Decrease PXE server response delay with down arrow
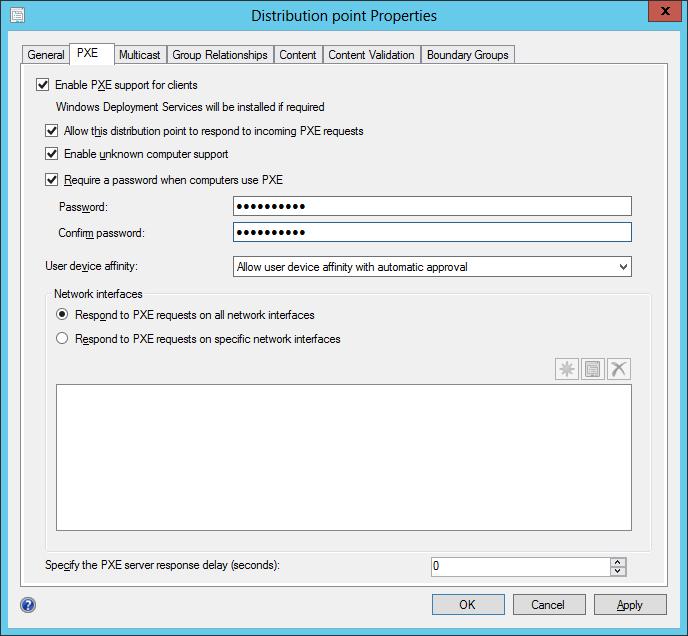Image resolution: width=688 pixels, height=636 pixels. click(618, 571)
